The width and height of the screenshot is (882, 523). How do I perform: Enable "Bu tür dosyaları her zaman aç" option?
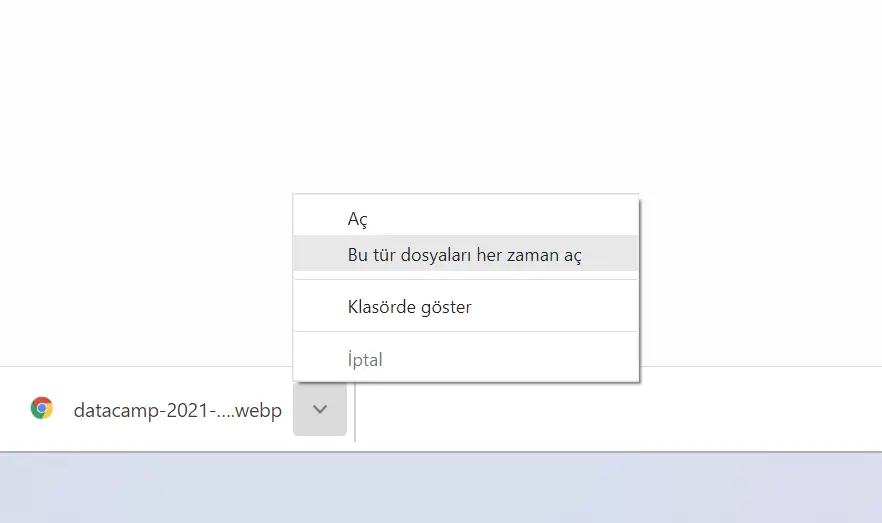click(x=466, y=254)
